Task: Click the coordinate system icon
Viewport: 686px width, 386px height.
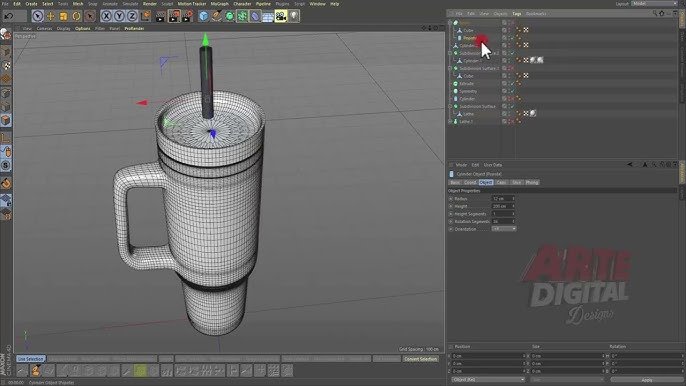Action: [145, 17]
